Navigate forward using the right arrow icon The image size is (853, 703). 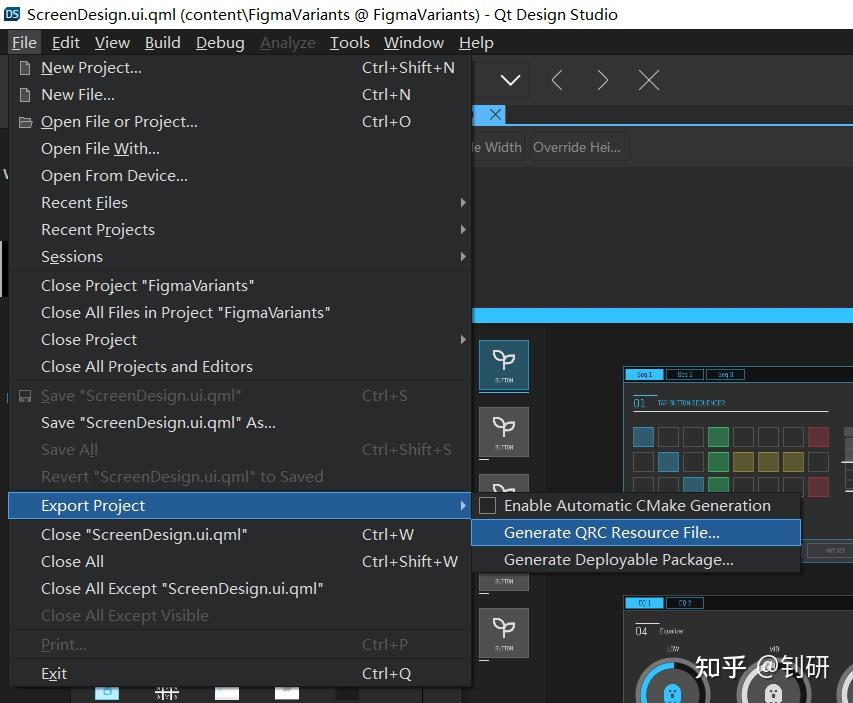click(x=602, y=80)
